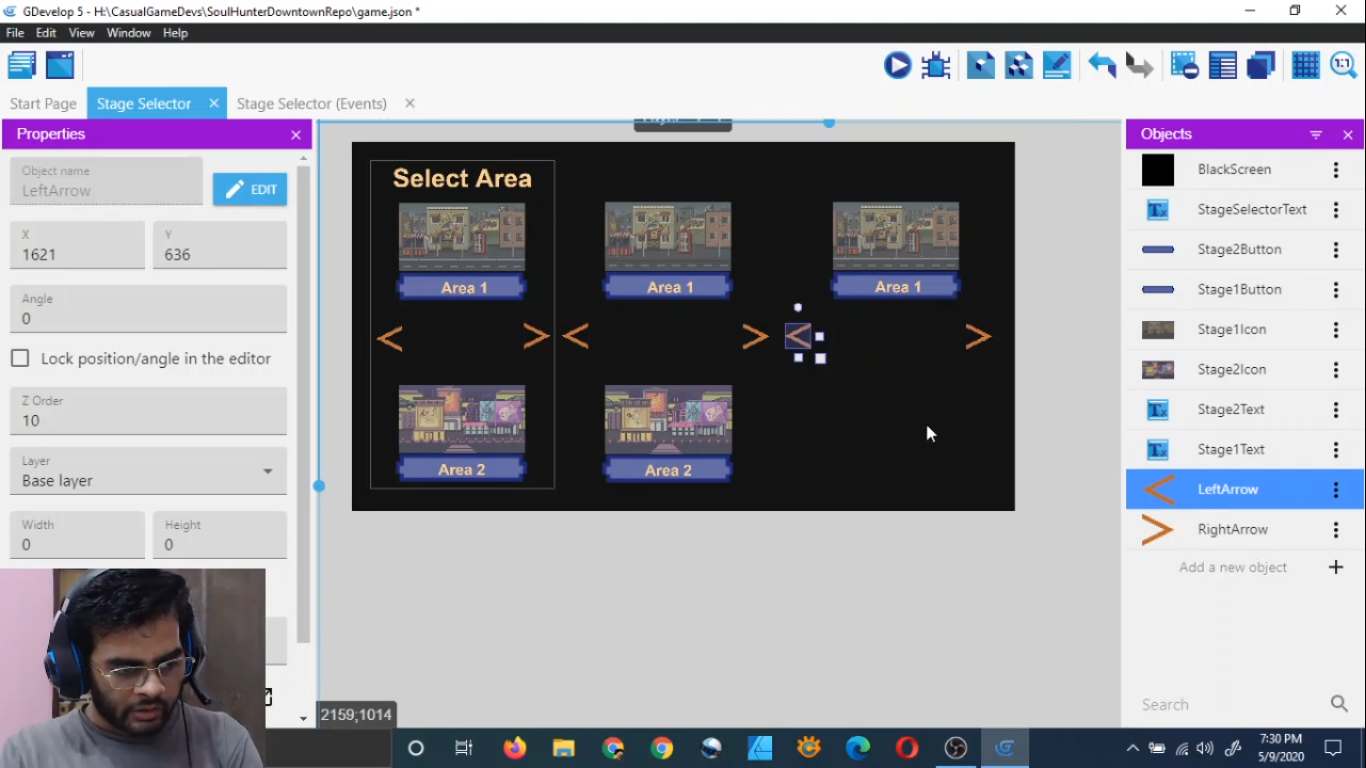Open the Window menu
The image size is (1366, 768).
tap(128, 33)
